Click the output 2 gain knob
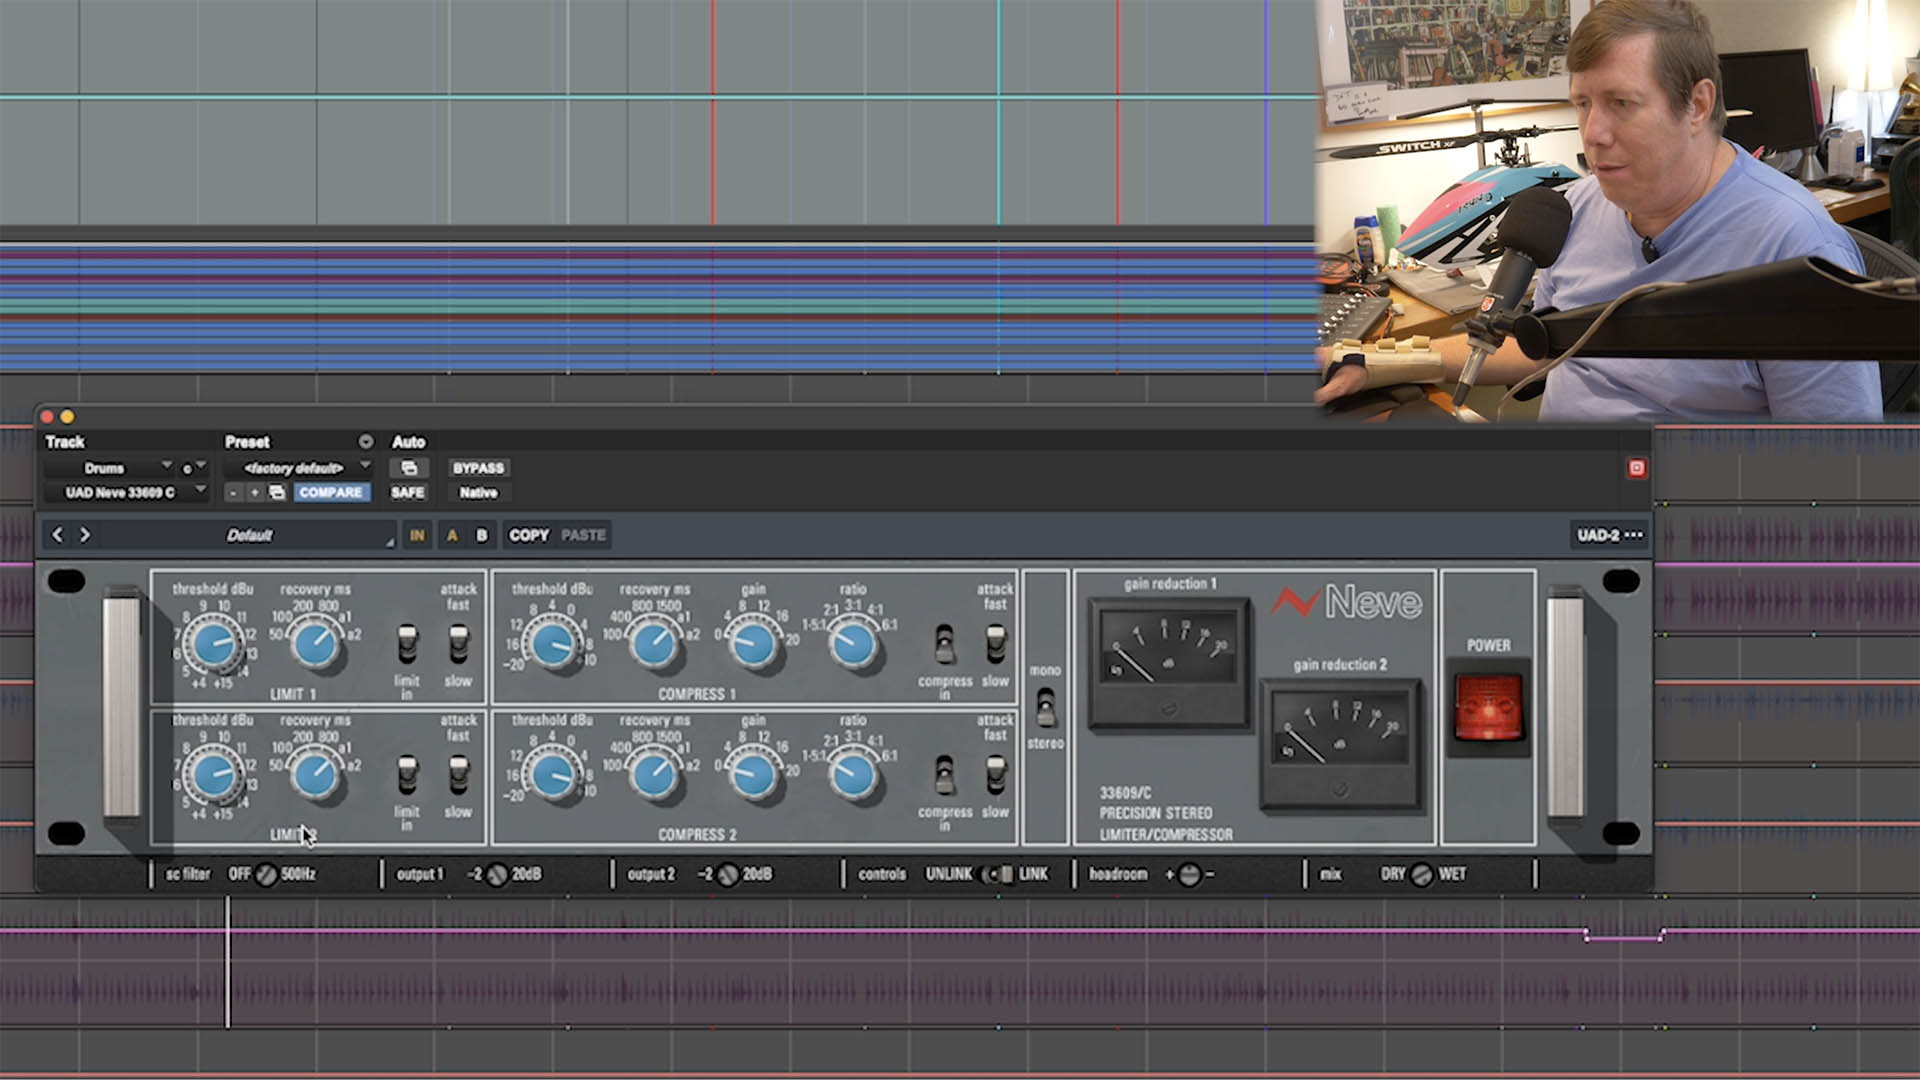Viewport: 1920px width, 1080px height. (x=728, y=874)
